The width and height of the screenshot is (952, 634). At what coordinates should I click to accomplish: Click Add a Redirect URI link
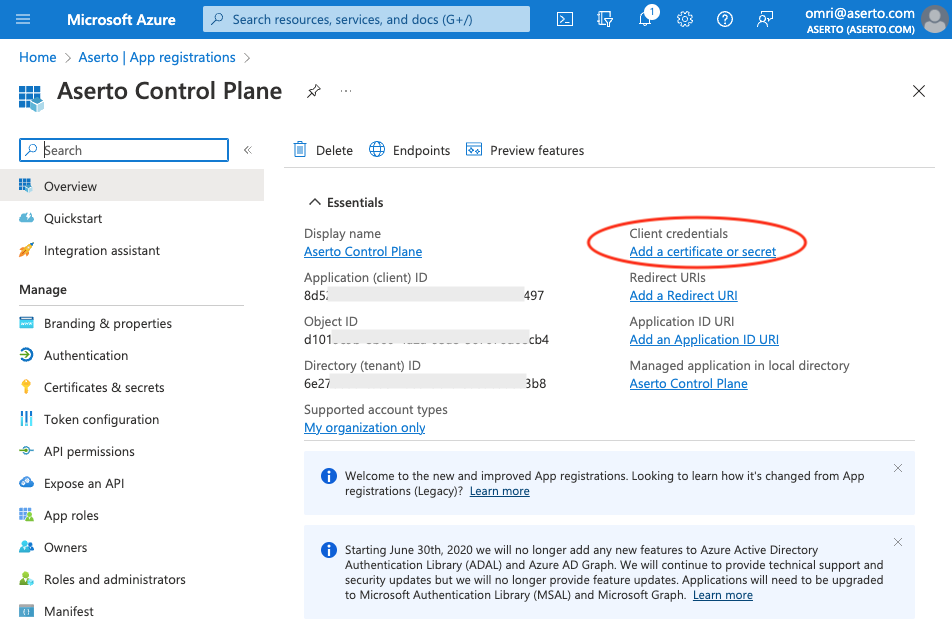tap(683, 295)
